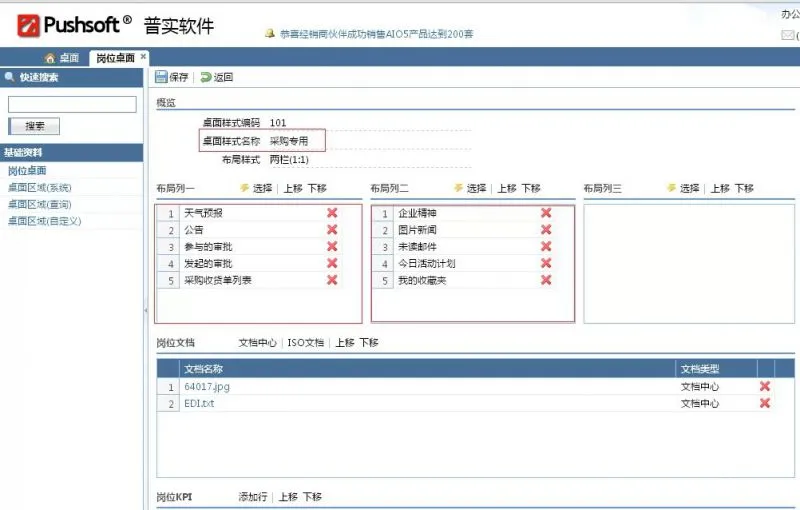Image resolution: width=800 pixels, height=510 pixels.
Task: Select the 天气预报 row
Action: pos(250,213)
